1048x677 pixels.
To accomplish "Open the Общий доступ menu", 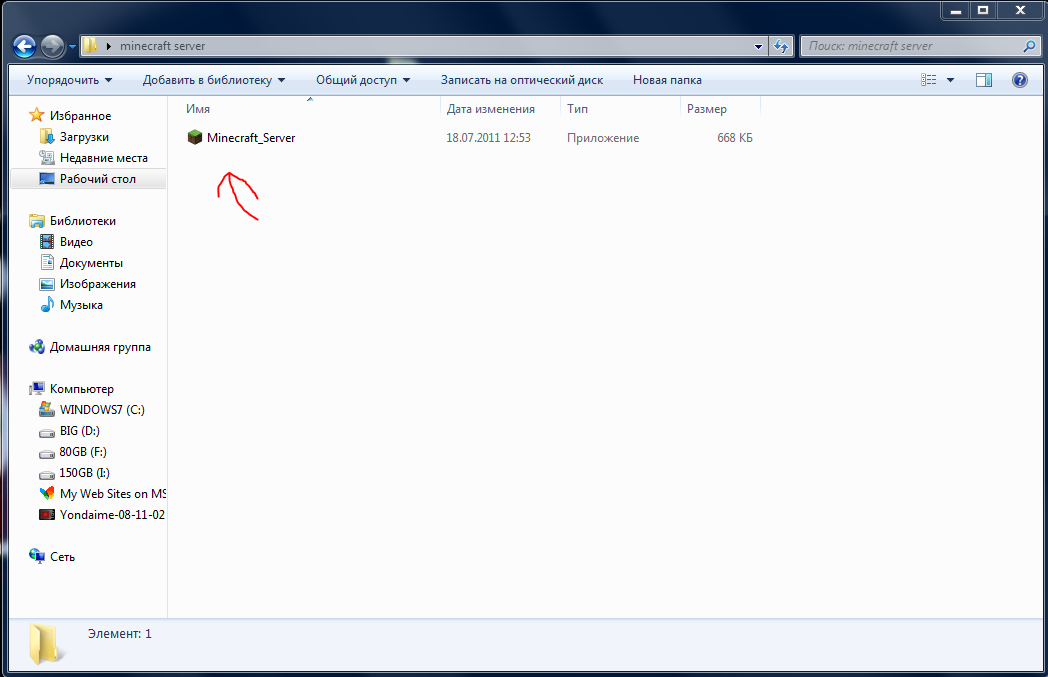I will pyautogui.click(x=363, y=80).
